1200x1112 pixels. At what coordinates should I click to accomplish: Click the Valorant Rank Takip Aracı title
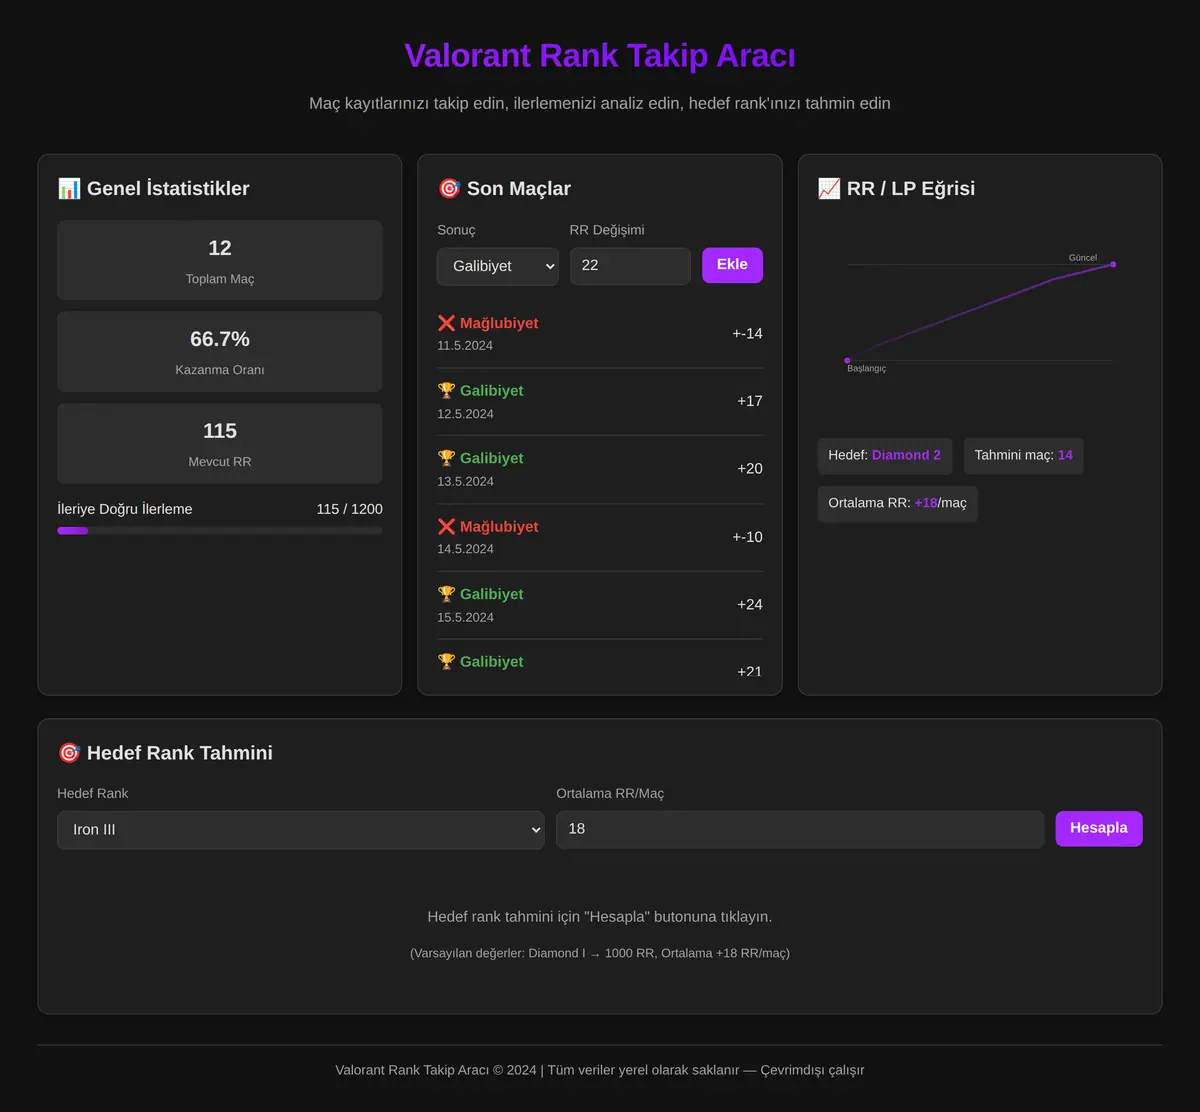[x=600, y=56]
